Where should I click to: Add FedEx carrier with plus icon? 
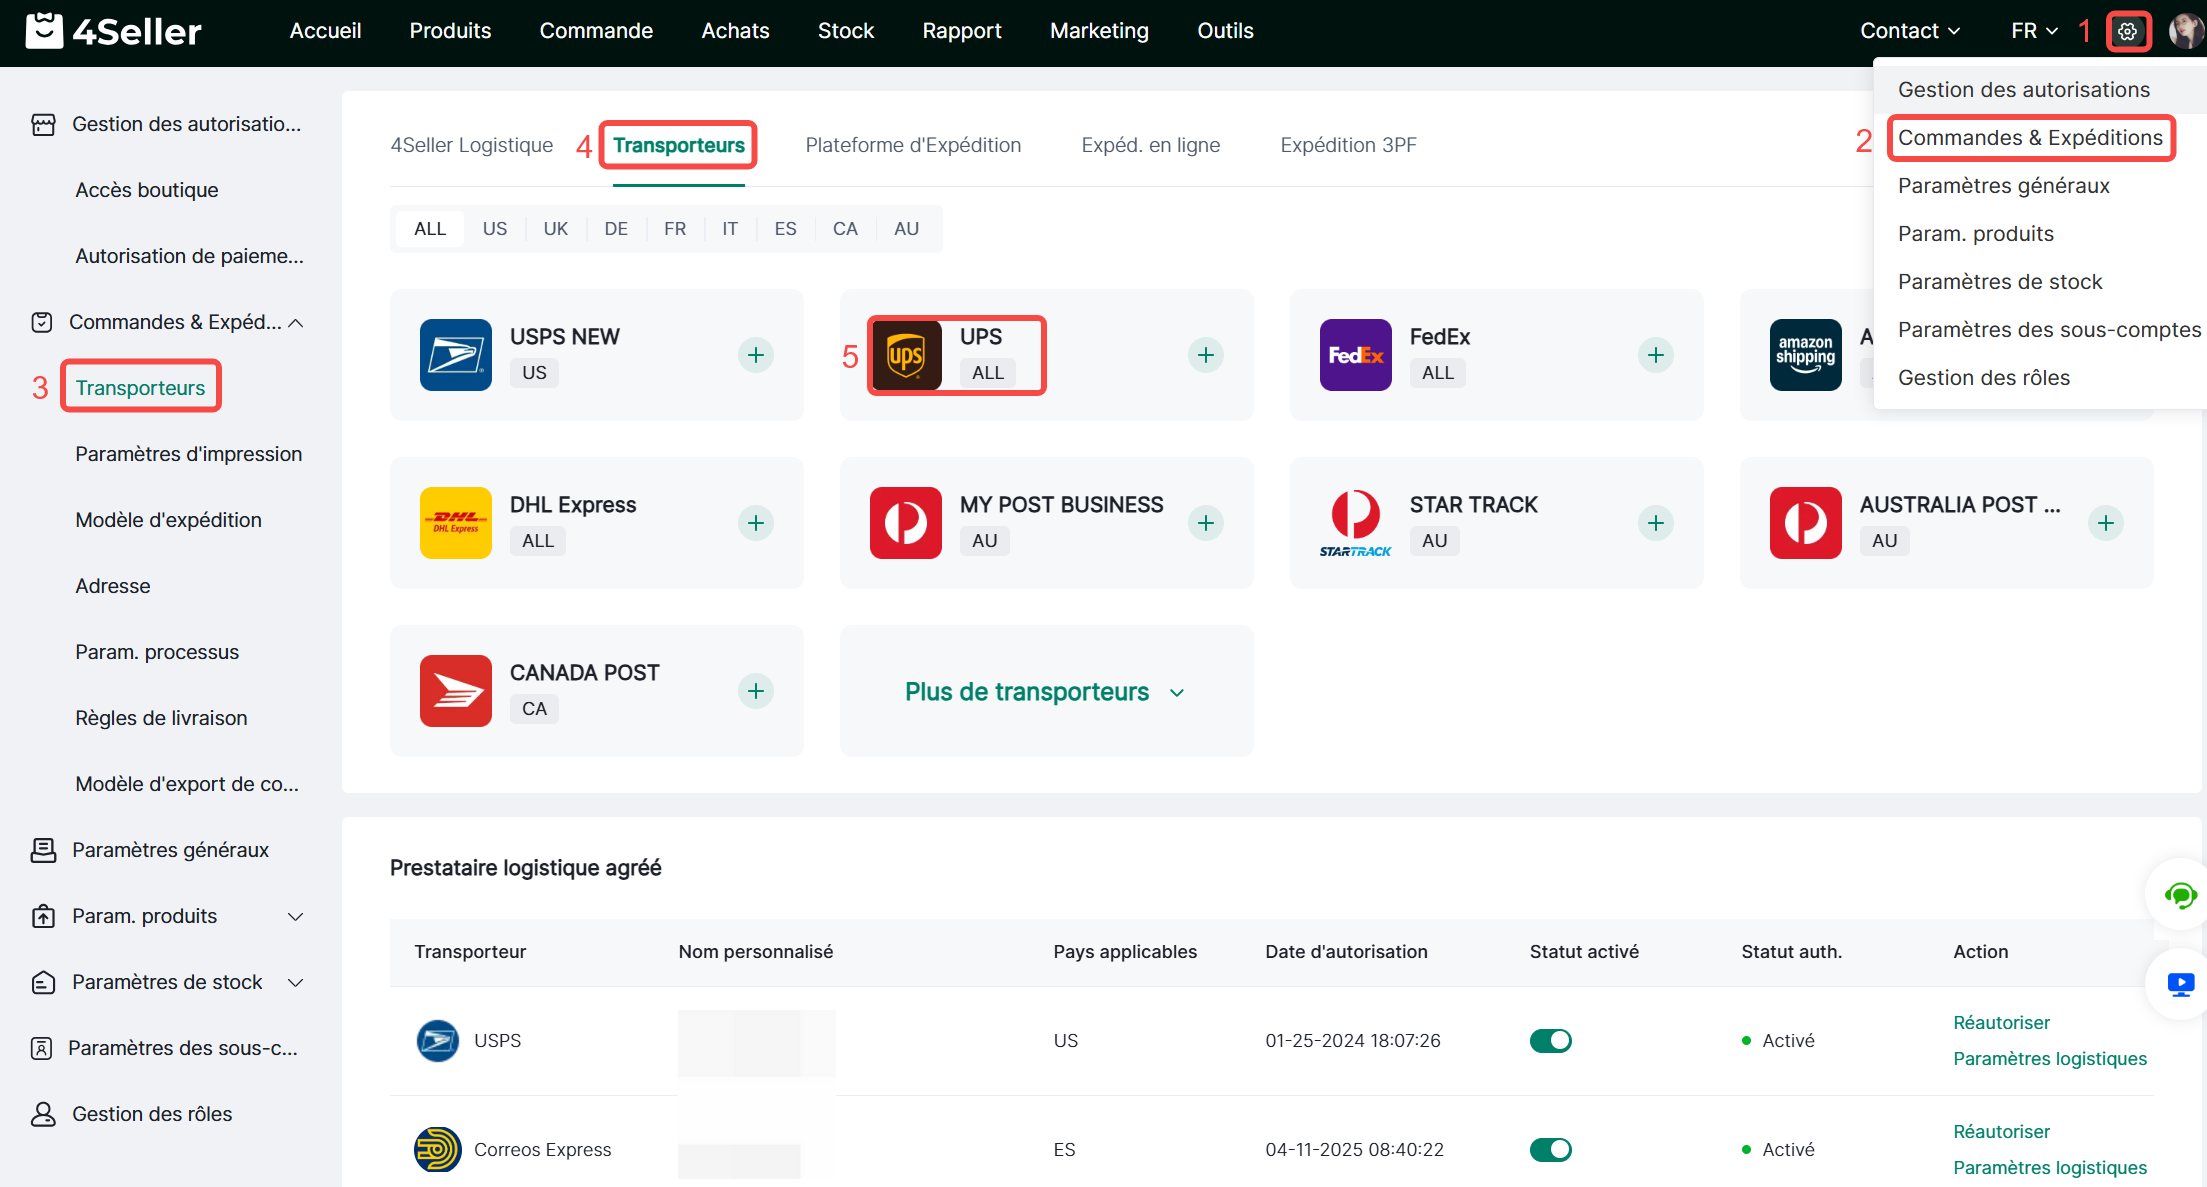point(1656,355)
